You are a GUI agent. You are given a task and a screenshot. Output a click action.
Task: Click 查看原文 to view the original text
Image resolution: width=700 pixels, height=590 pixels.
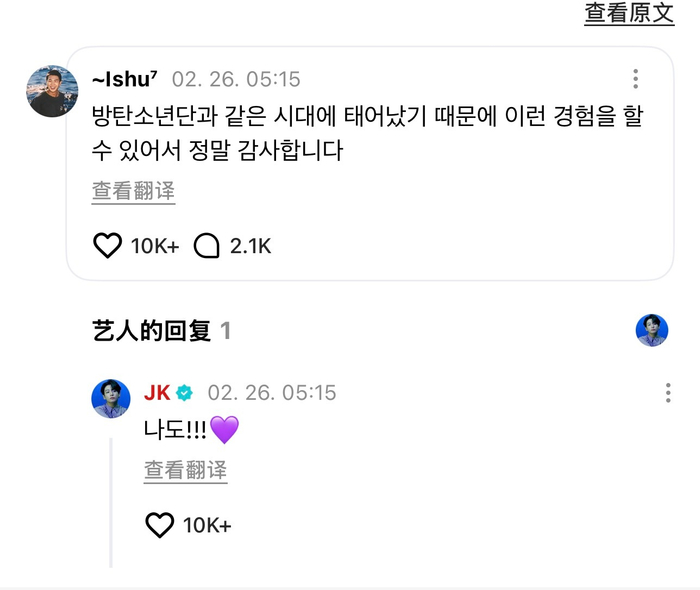630,13
